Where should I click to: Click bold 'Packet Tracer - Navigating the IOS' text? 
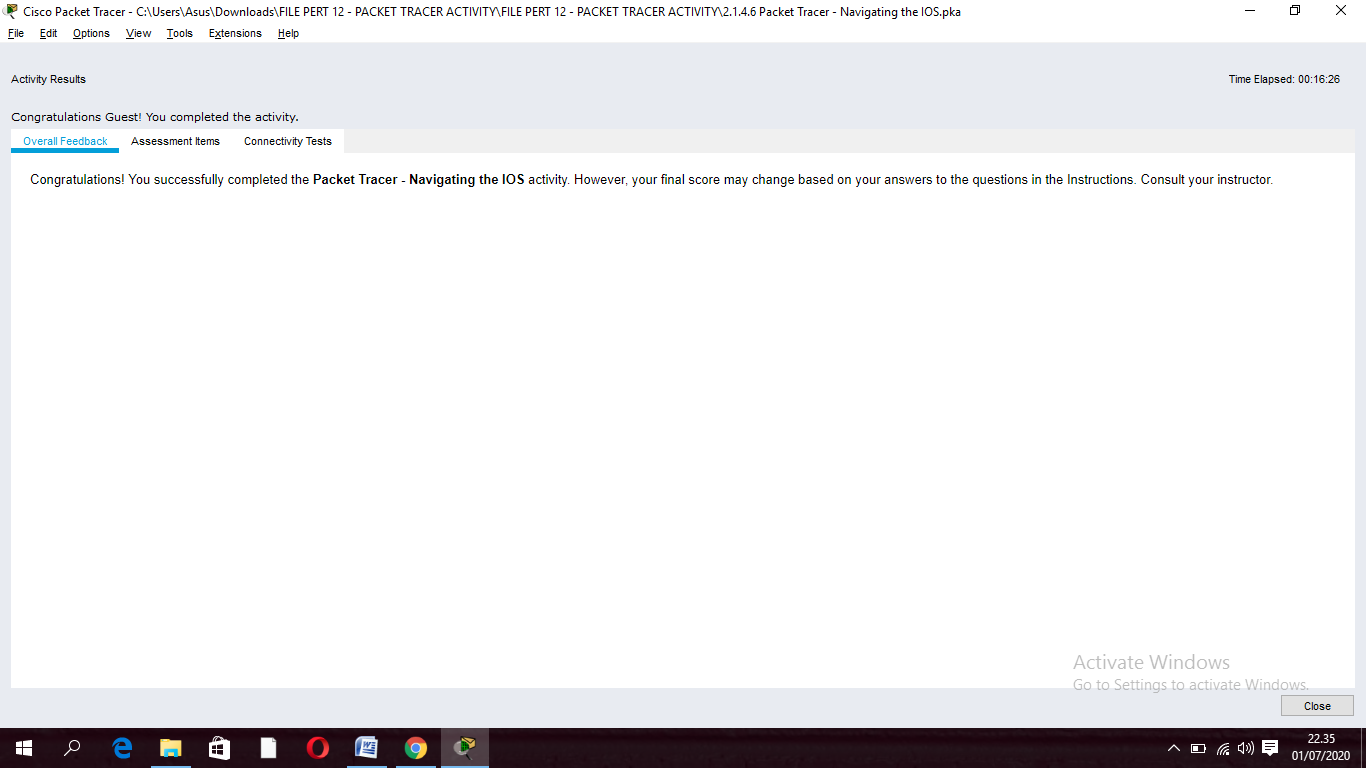click(418, 180)
